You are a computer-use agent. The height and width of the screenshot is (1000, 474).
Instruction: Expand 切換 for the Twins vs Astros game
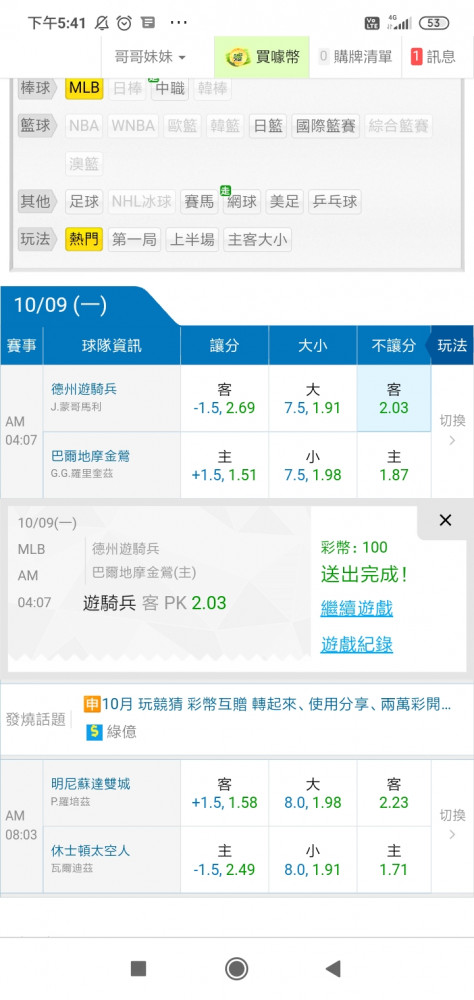pos(452,826)
